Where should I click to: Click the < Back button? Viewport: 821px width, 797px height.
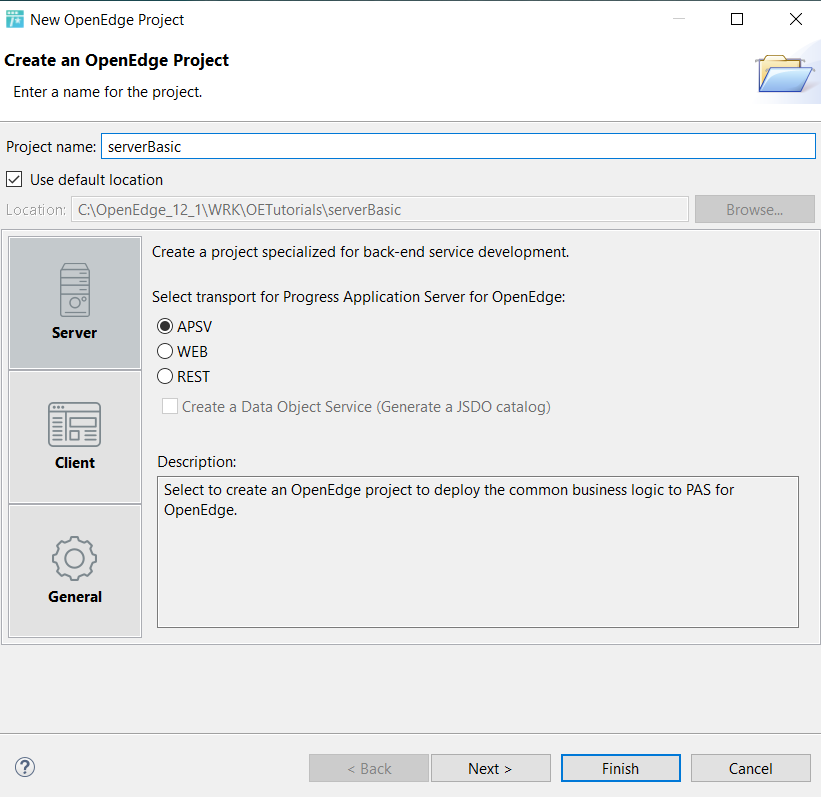coord(369,768)
